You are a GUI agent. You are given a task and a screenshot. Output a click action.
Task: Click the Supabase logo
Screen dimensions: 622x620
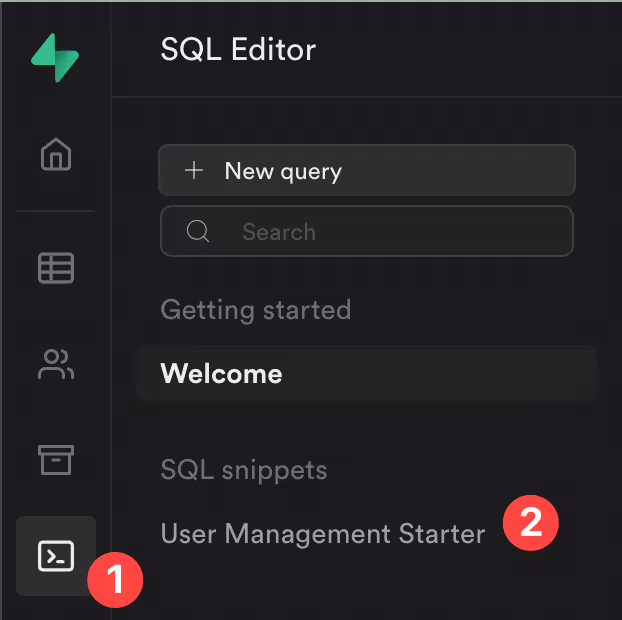click(x=55, y=58)
